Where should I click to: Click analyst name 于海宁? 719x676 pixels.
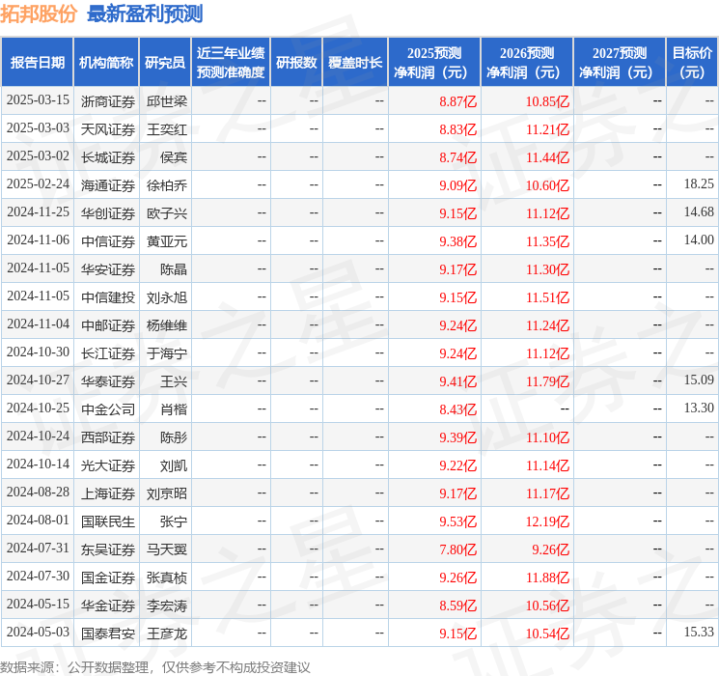click(x=166, y=353)
